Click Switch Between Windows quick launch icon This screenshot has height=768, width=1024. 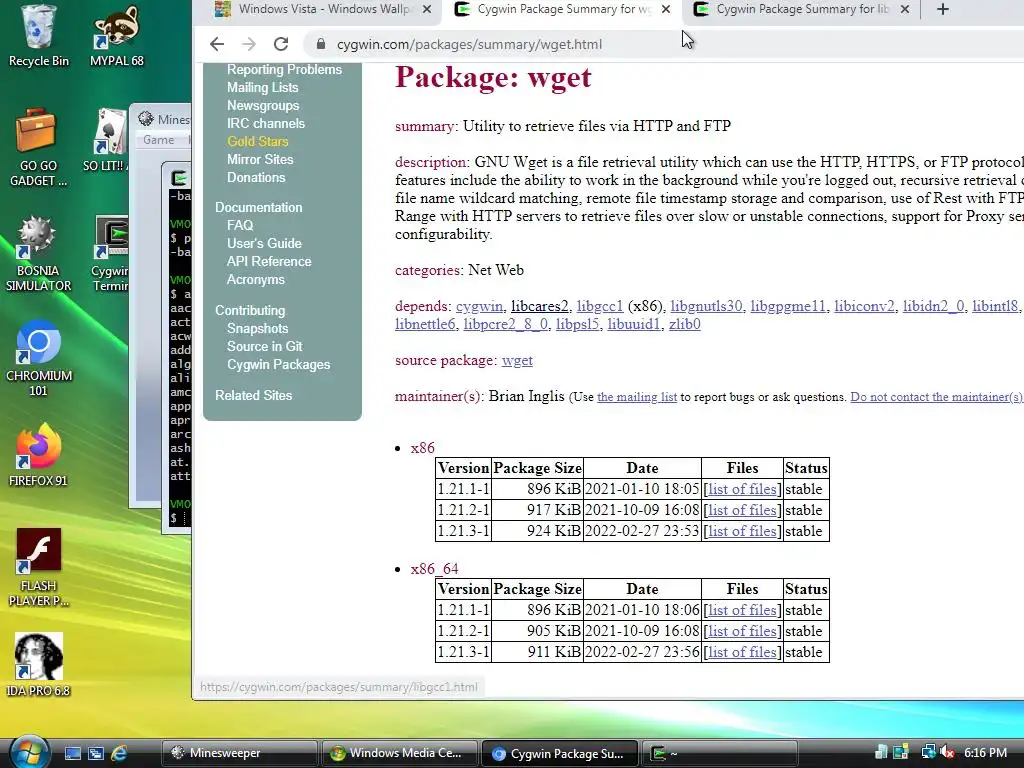tap(96, 753)
